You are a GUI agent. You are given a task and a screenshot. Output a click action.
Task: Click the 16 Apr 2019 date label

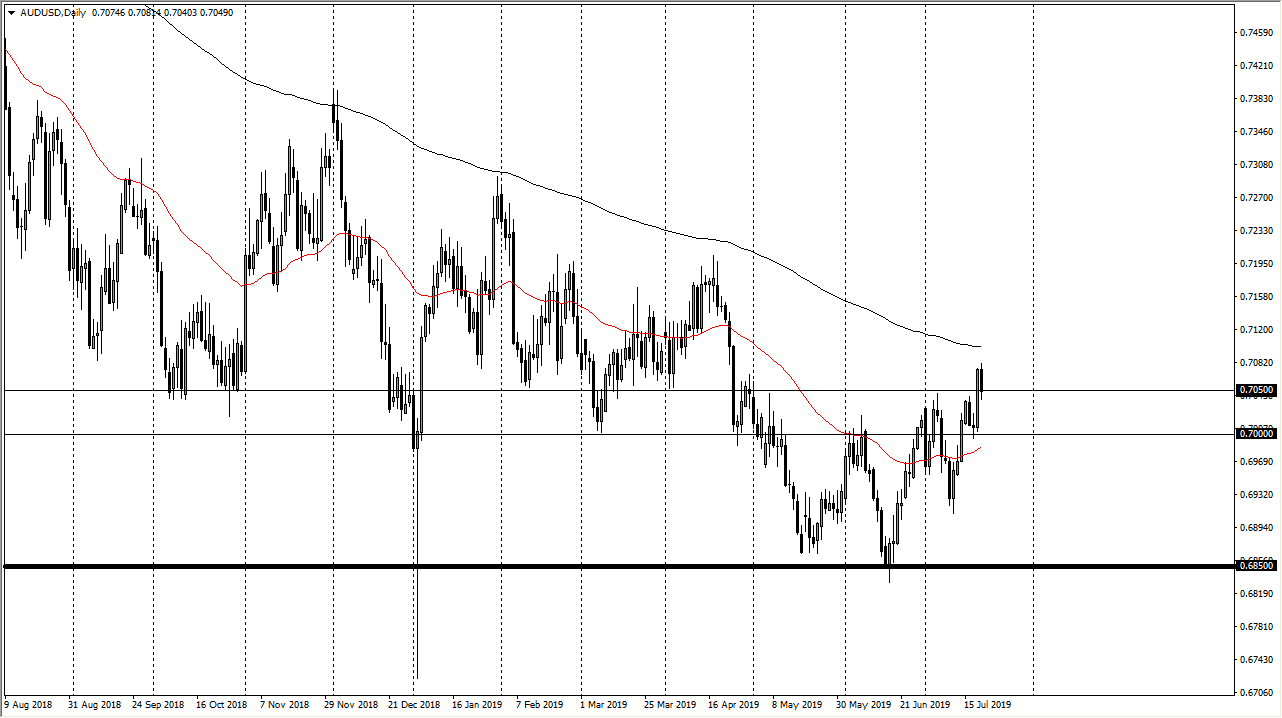point(735,704)
